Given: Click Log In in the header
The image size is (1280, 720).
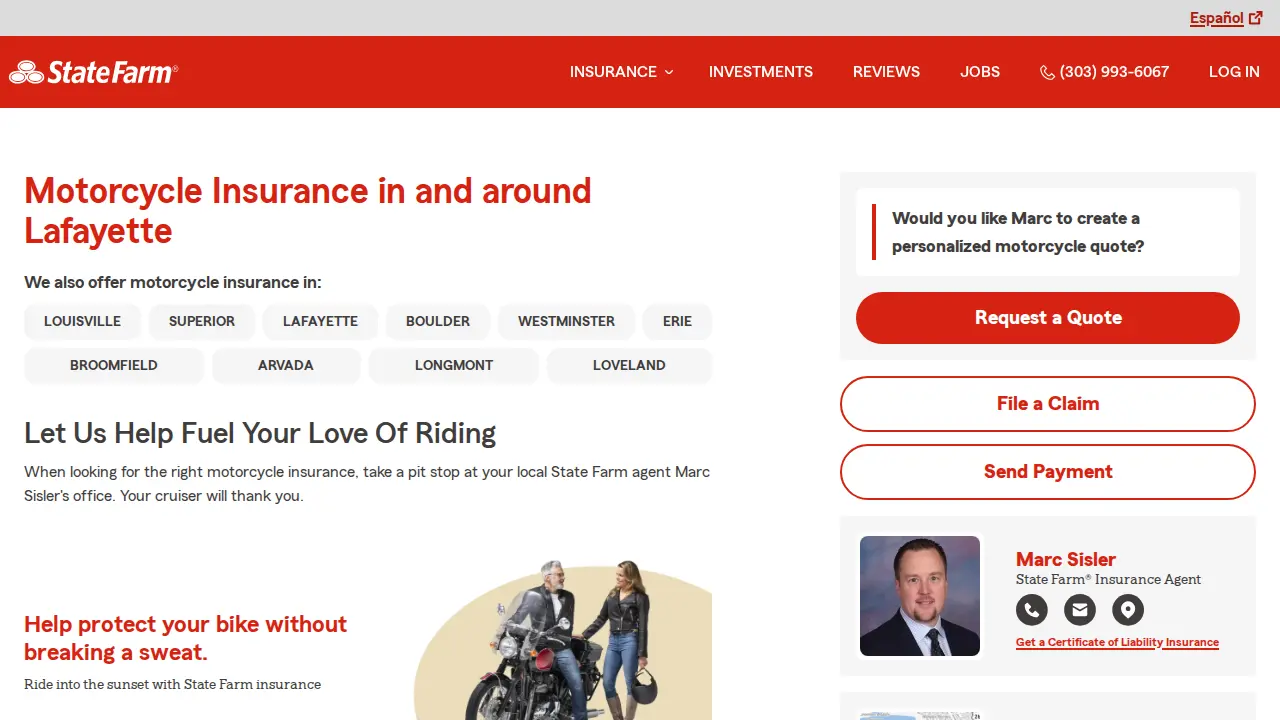Looking at the screenshot, I should pyautogui.click(x=1234, y=72).
